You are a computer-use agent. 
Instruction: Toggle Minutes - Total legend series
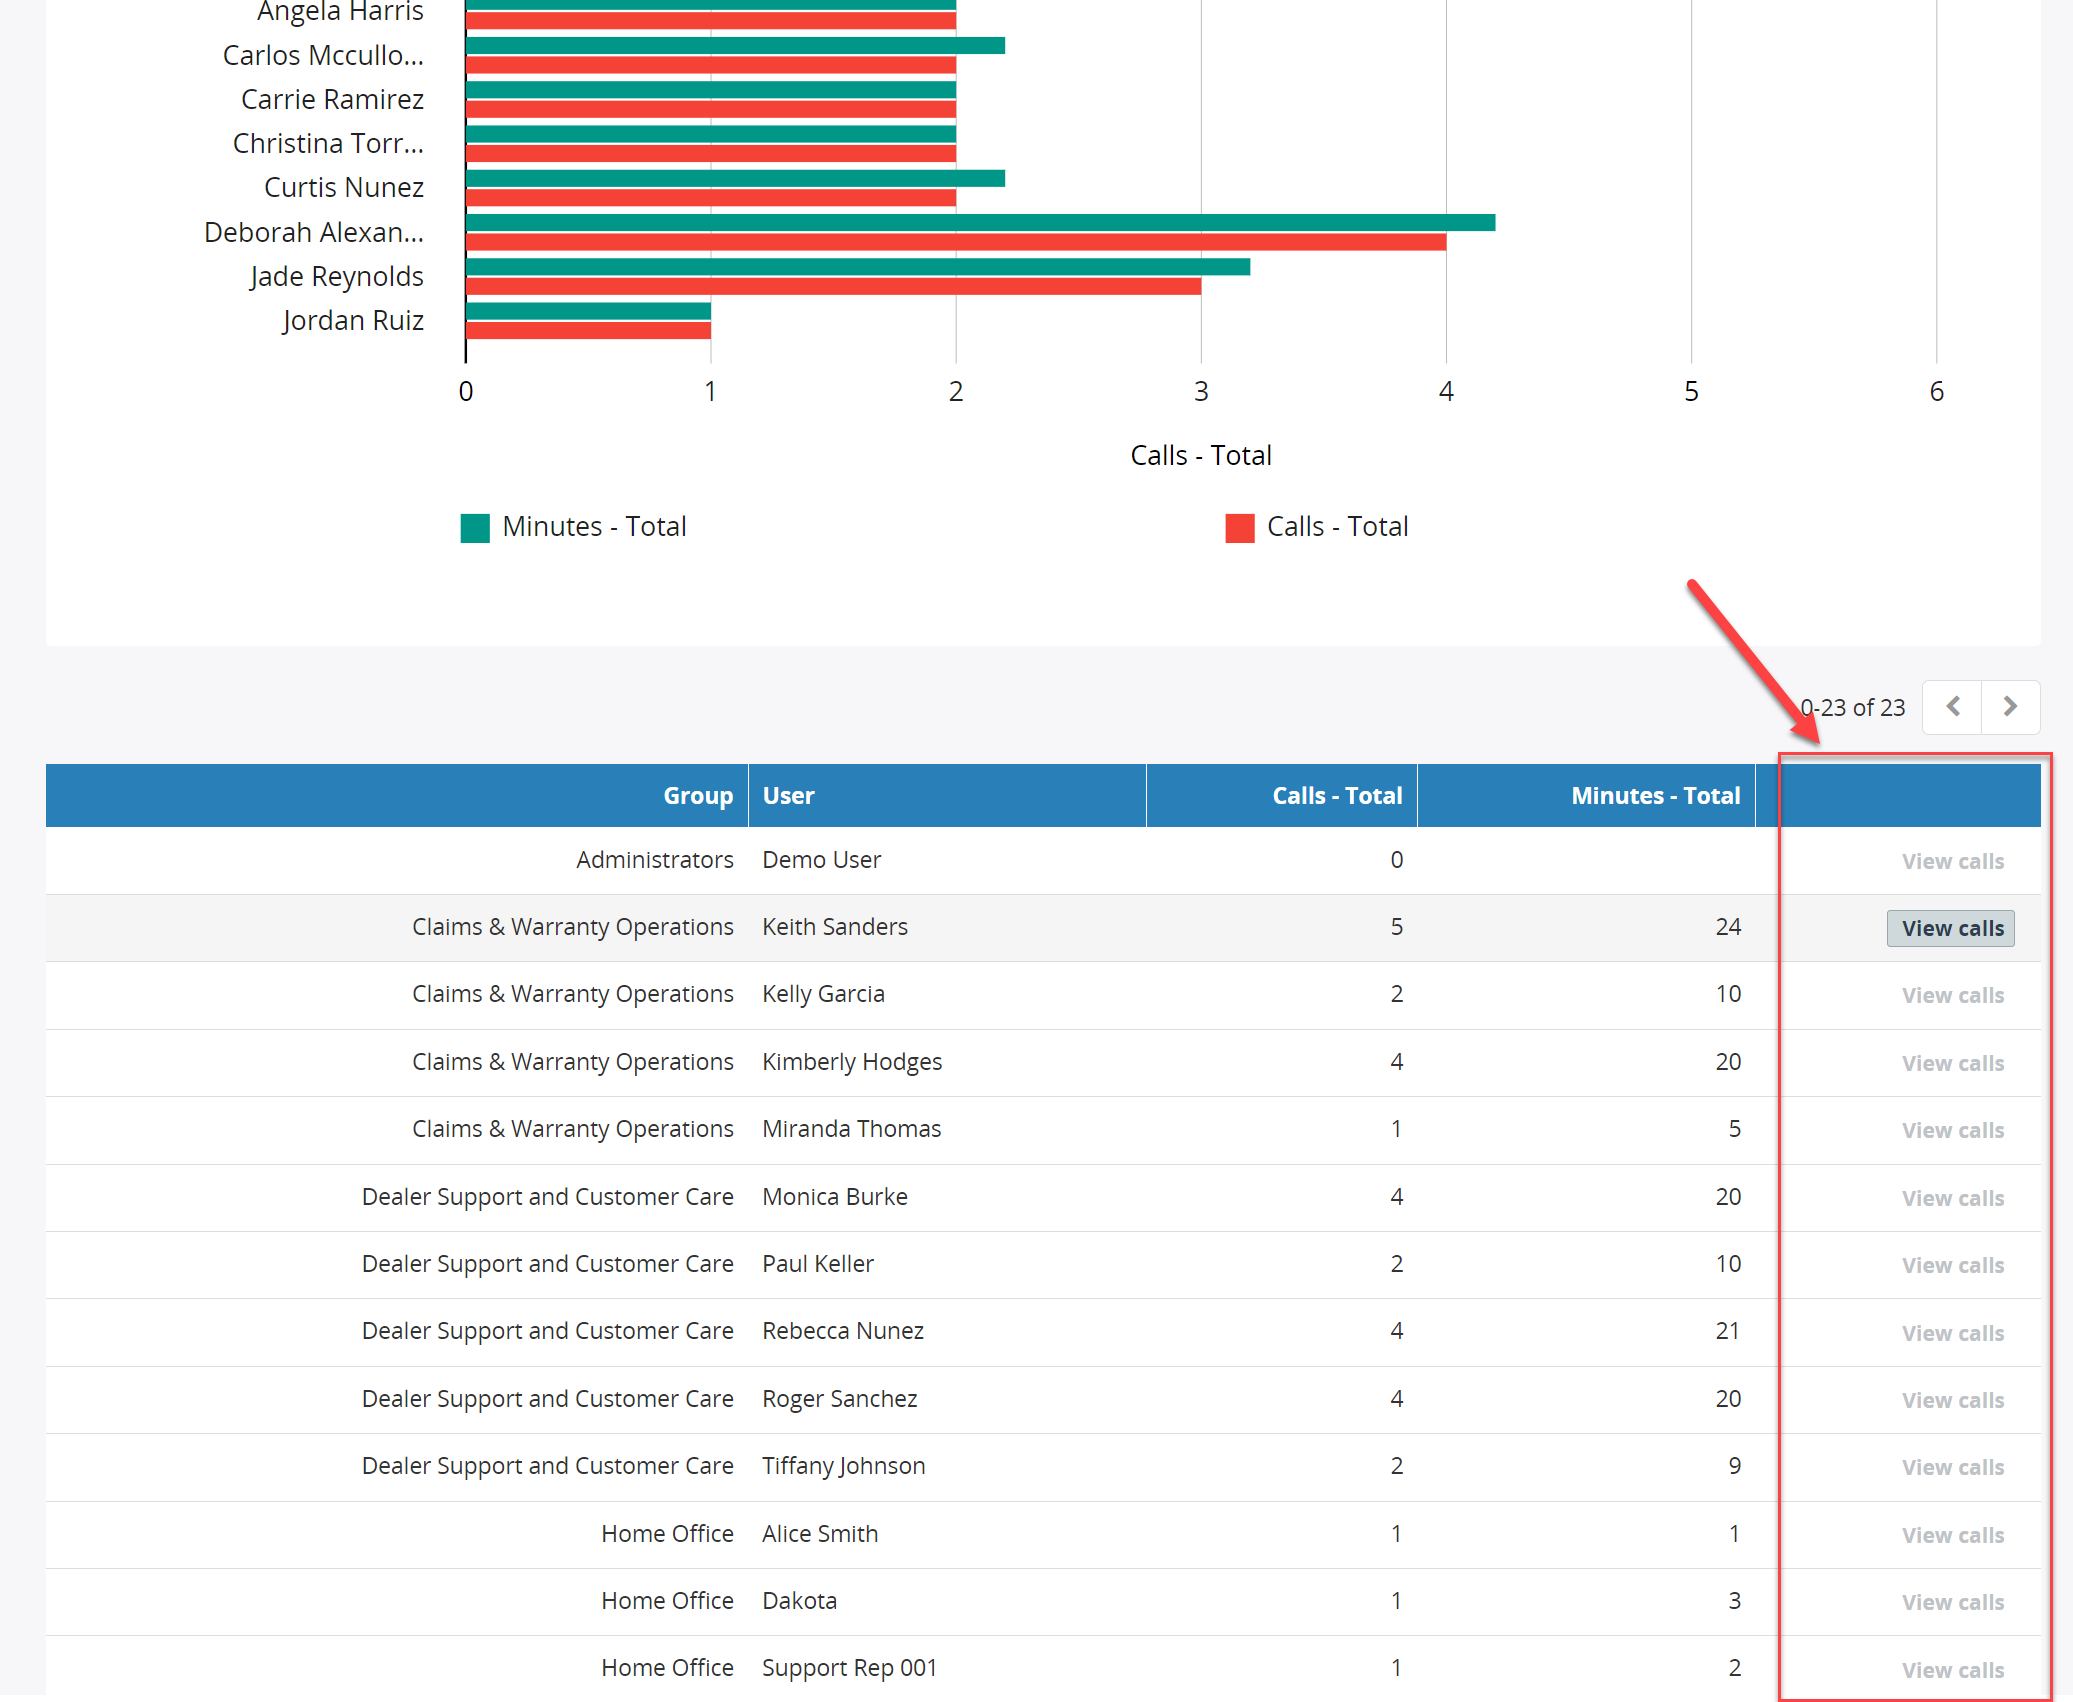573,527
